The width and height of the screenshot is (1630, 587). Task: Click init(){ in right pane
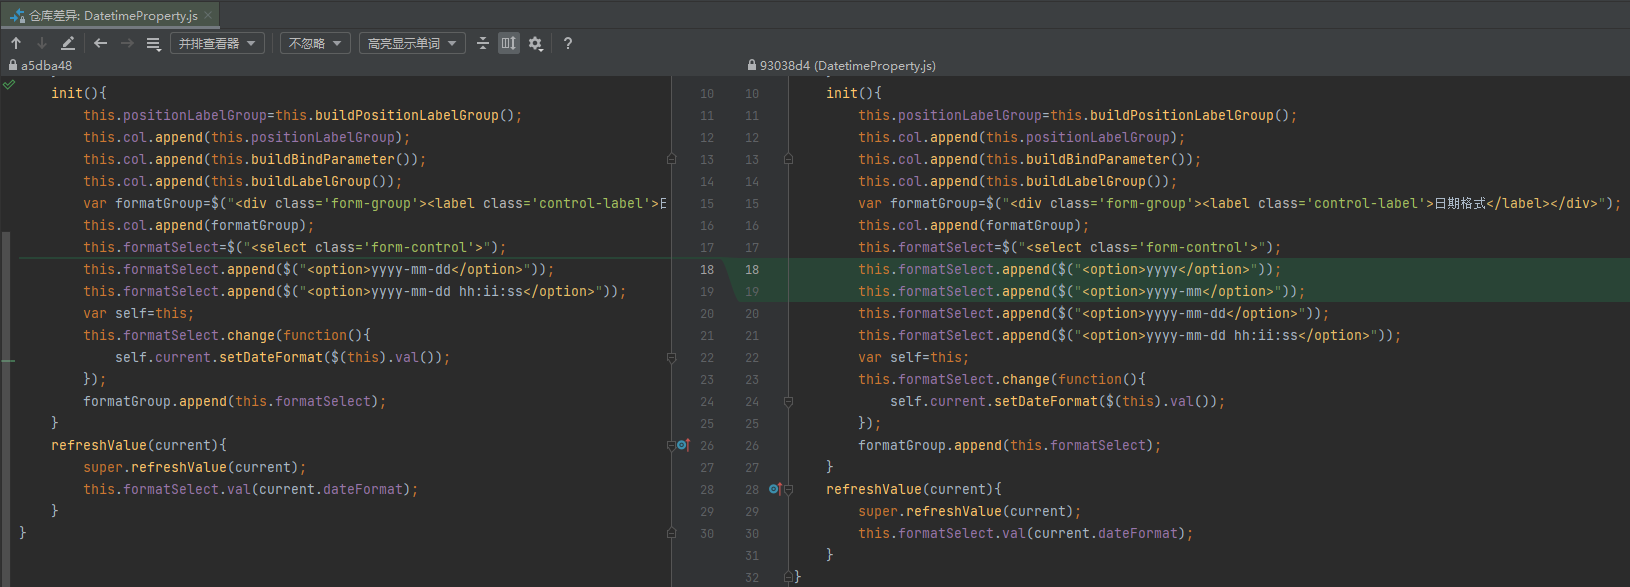point(854,93)
